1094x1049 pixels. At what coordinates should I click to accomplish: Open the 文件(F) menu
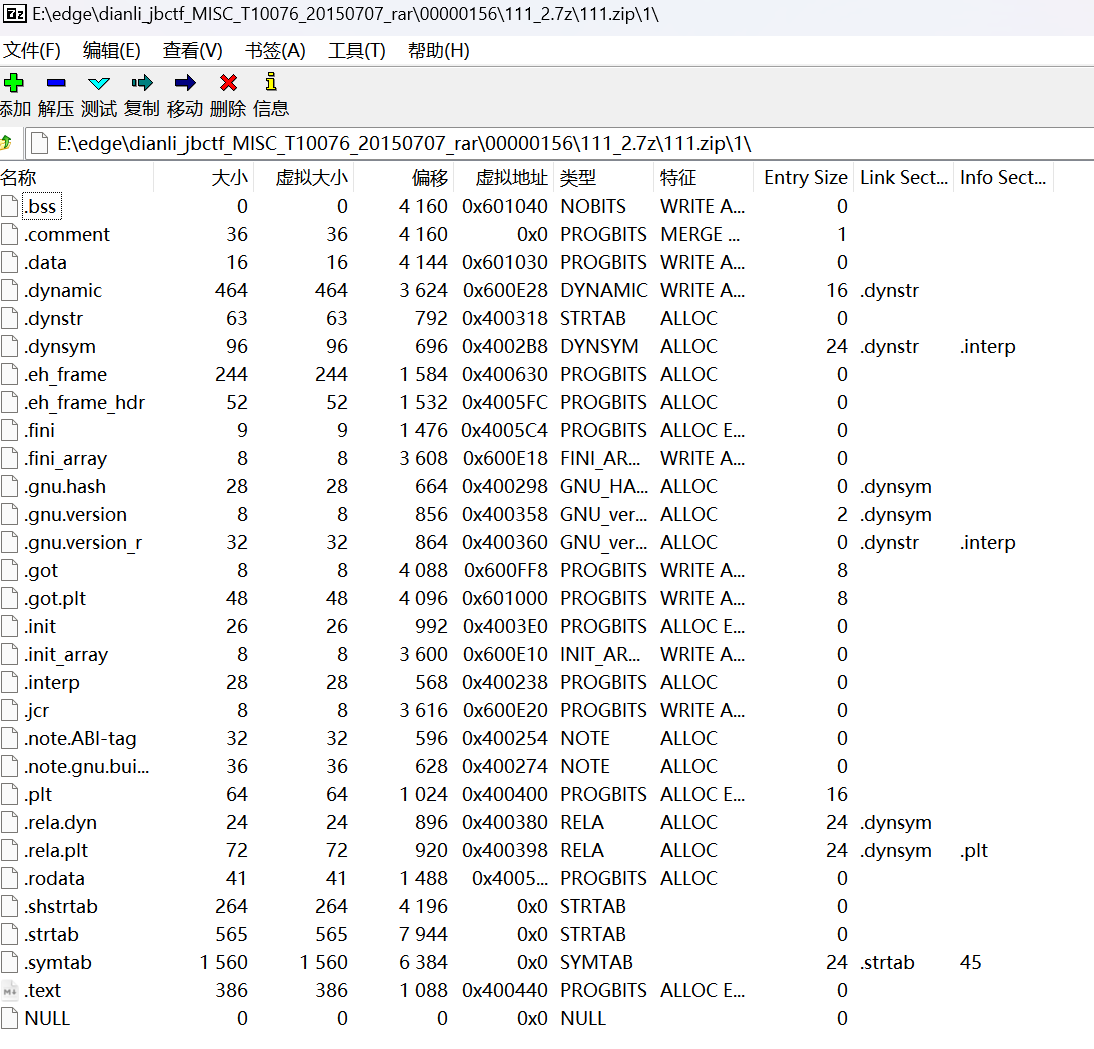32,51
